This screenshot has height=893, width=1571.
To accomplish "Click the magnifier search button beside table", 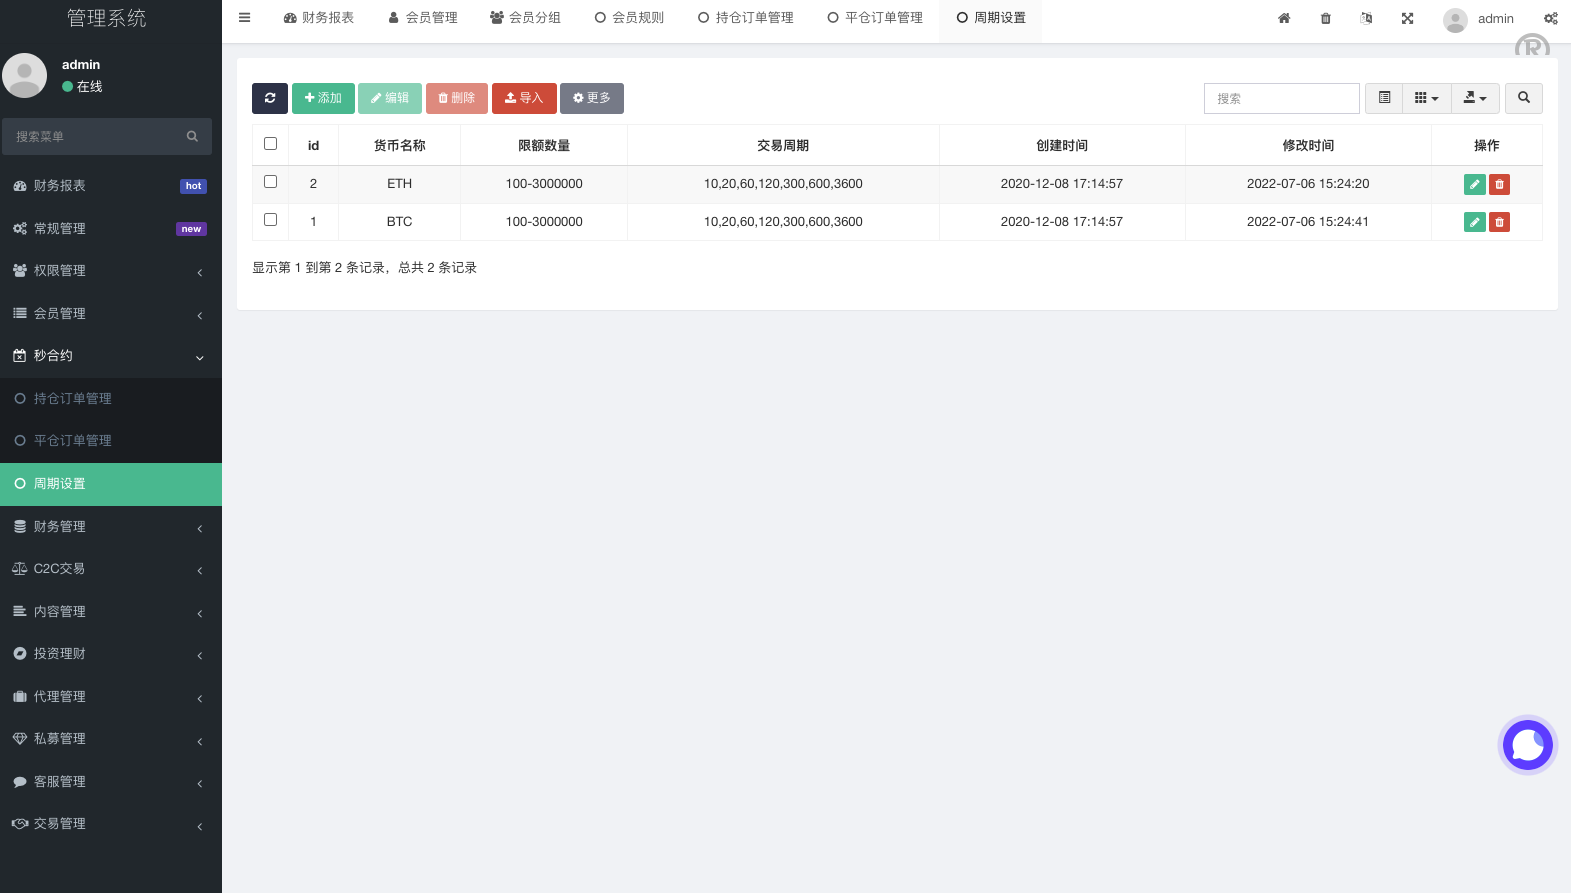I will (x=1523, y=98).
